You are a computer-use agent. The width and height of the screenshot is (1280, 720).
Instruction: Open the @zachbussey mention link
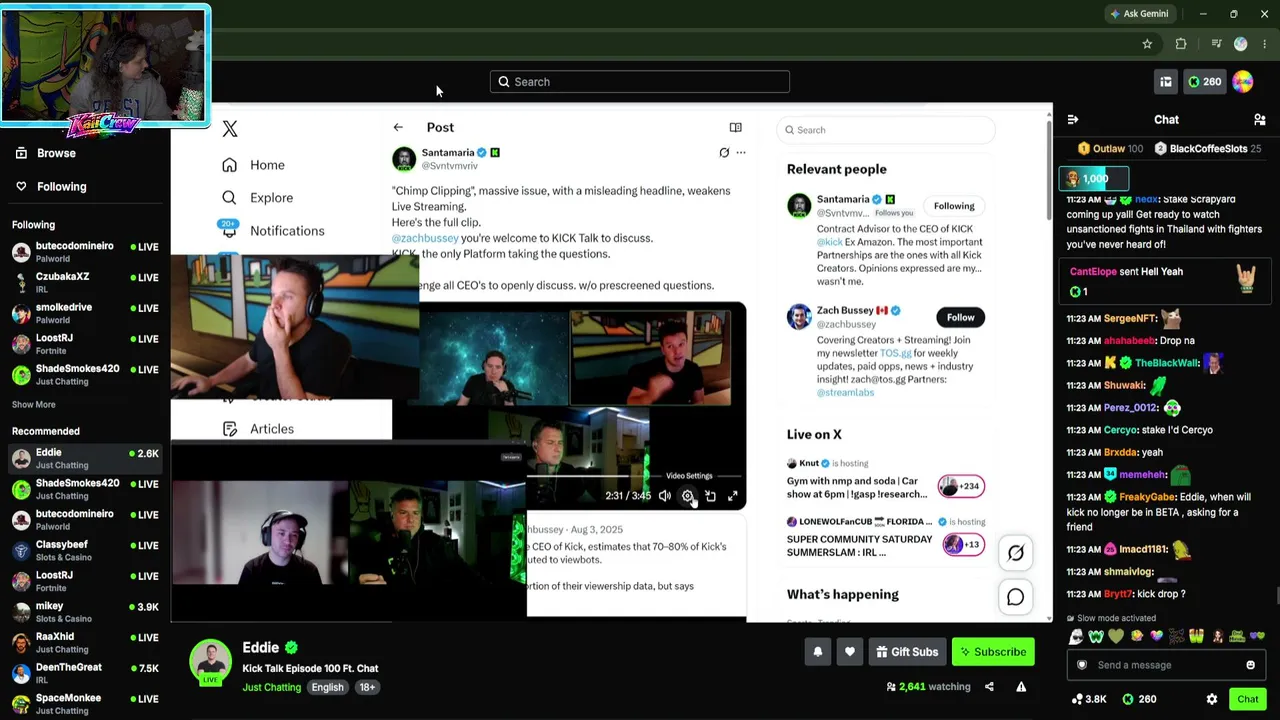pyautogui.click(x=425, y=238)
